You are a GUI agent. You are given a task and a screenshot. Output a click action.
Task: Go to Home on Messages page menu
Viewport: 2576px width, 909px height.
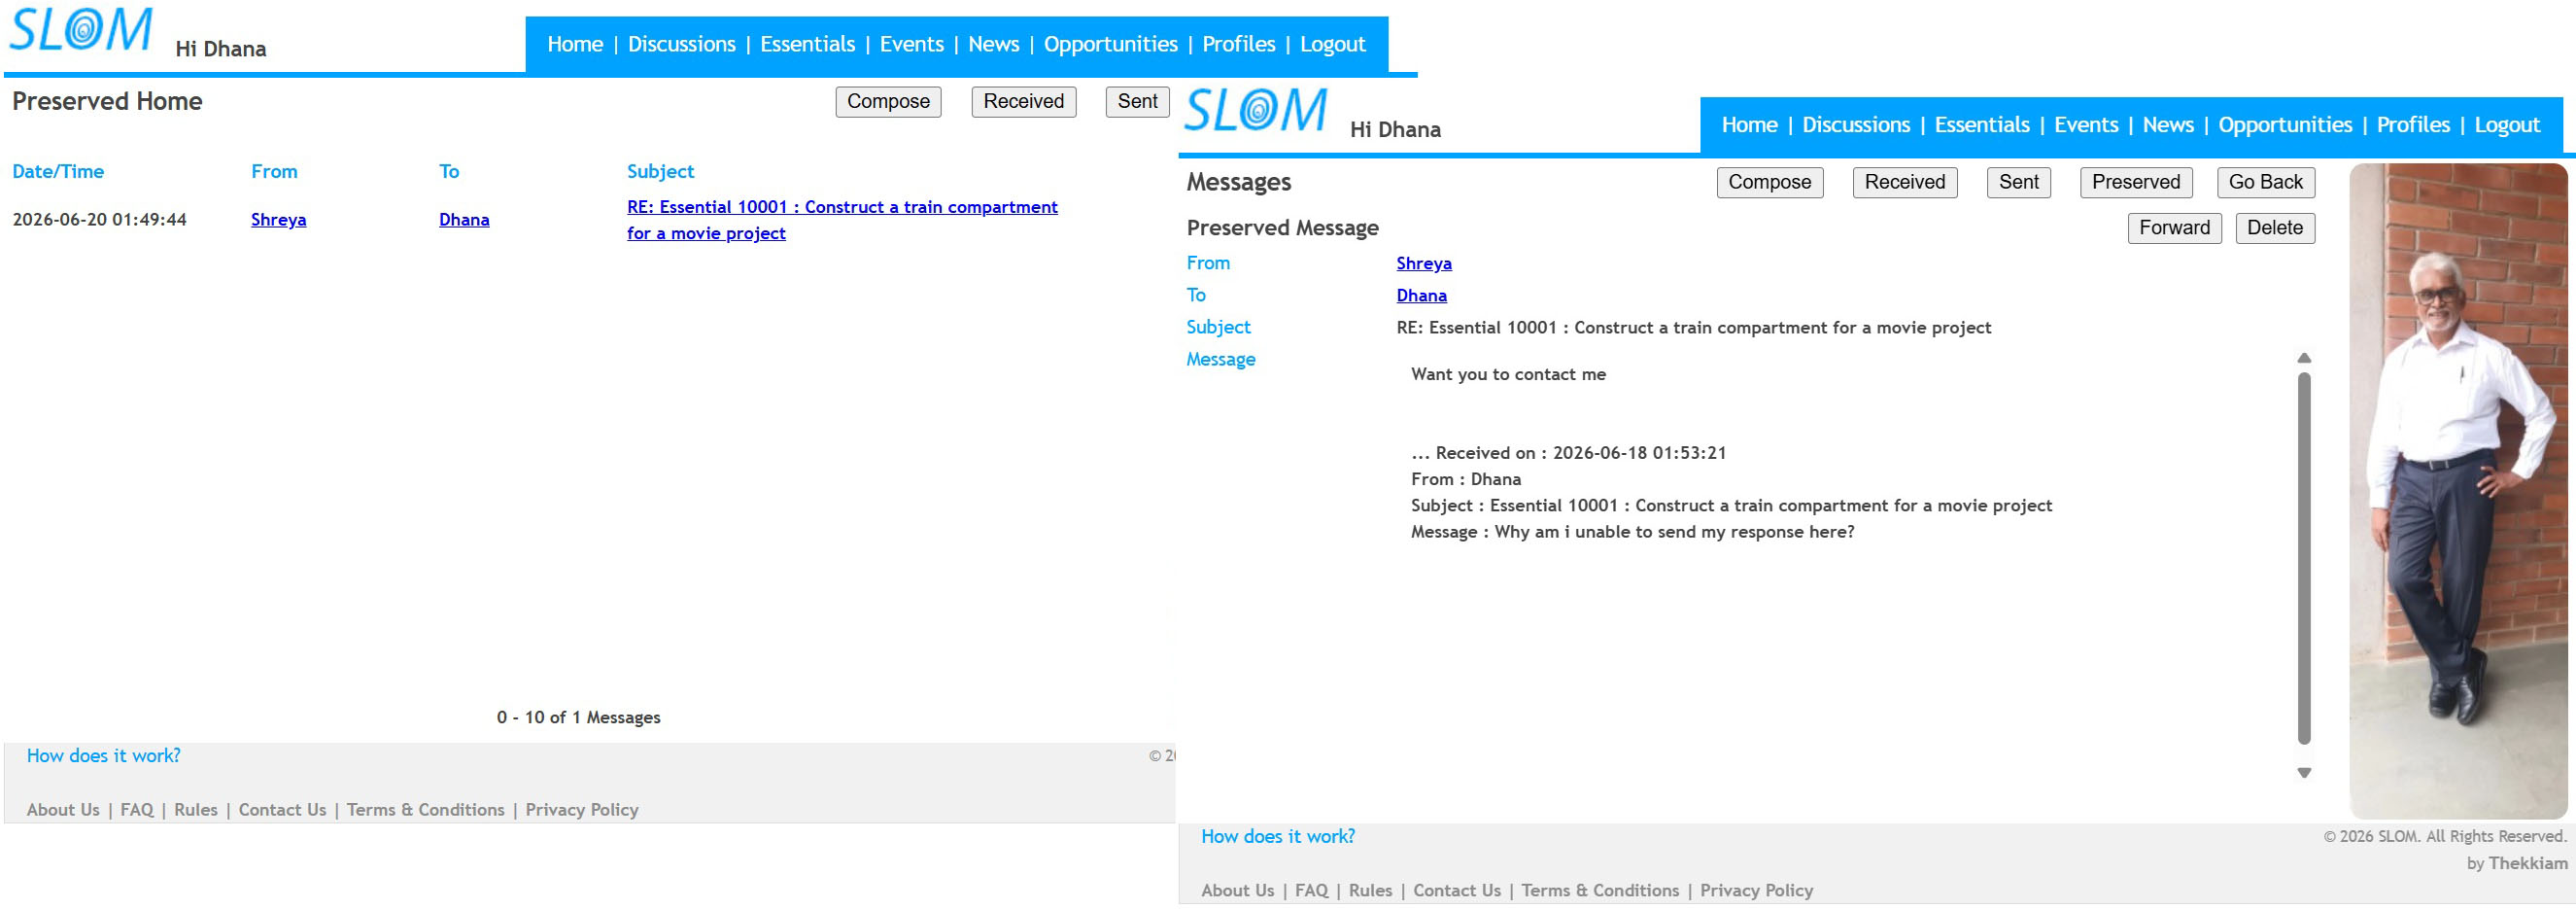(1750, 125)
